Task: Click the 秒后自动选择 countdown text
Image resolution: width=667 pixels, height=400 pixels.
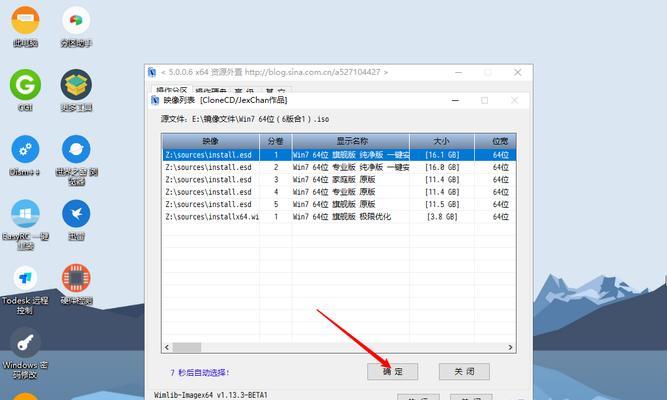Action: [x=200, y=373]
